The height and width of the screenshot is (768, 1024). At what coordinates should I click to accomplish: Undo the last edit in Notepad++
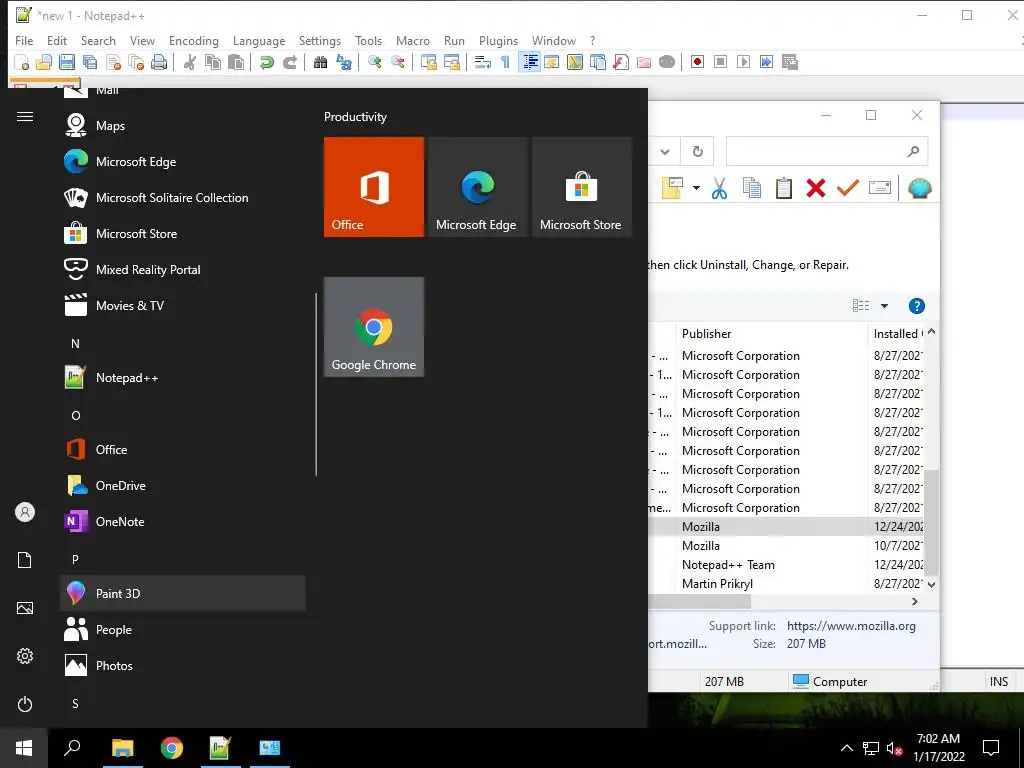click(x=266, y=62)
